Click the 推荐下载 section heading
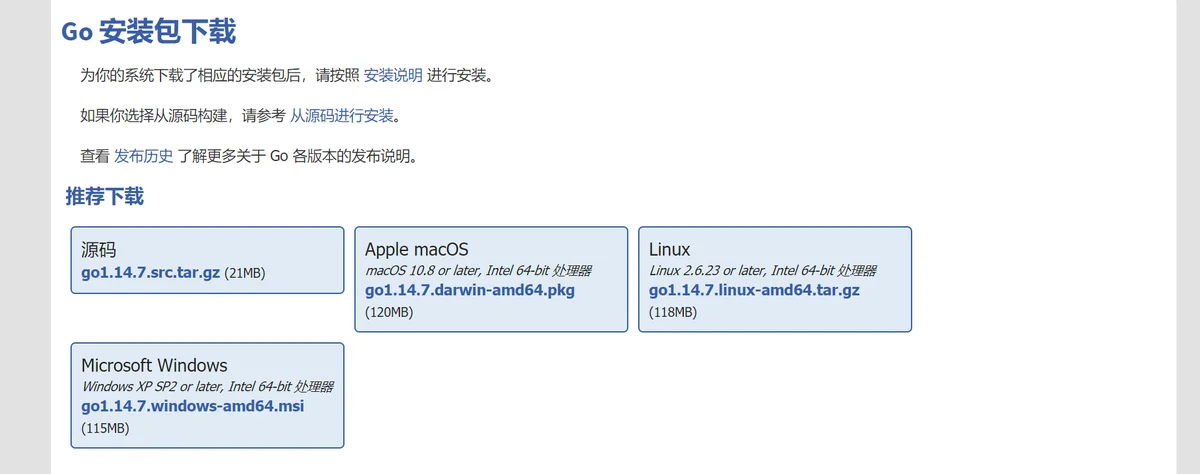The image size is (1200, 474). point(105,196)
